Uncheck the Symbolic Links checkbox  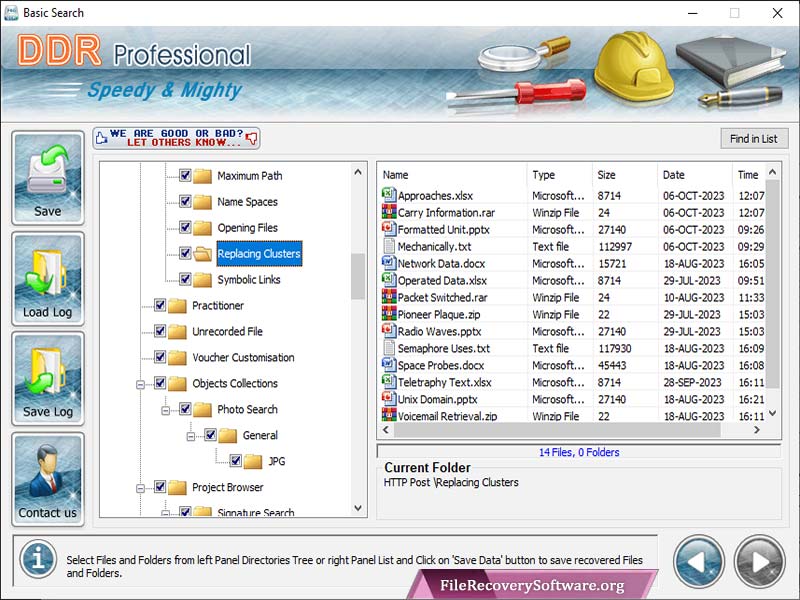(x=185, y=279)
